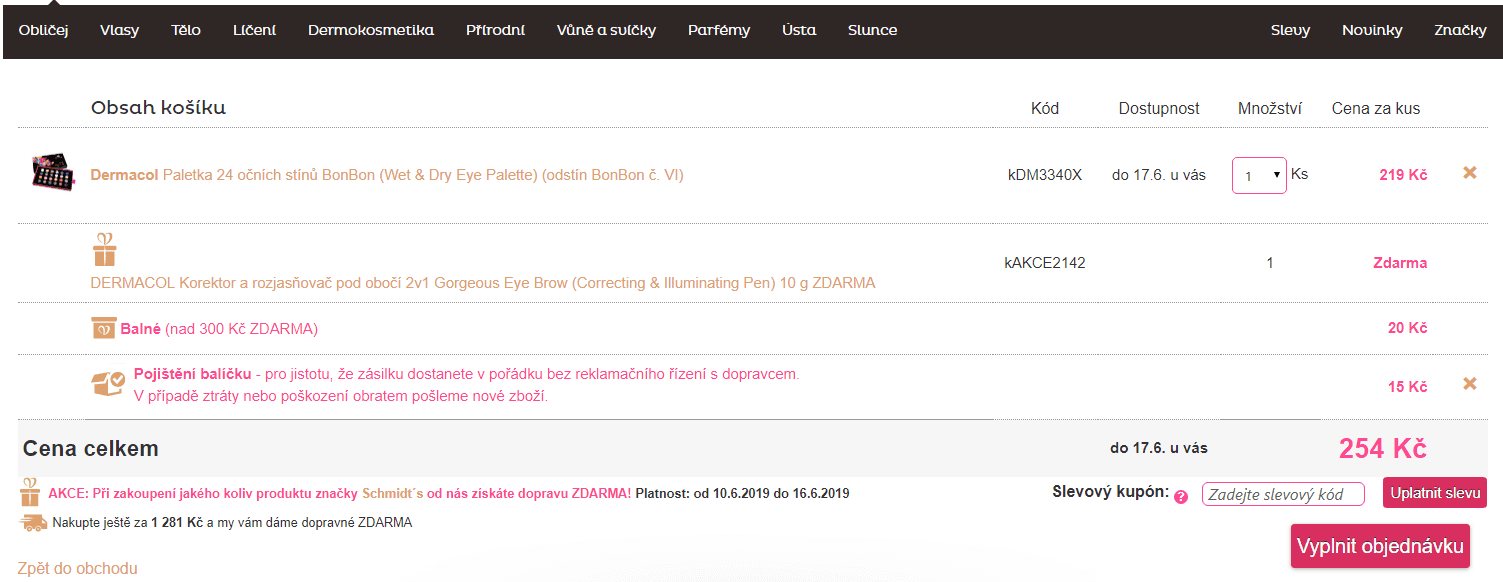This screenshot has width=1503, height=582.
Task: Remove Dermacol palette from cart
Action: point(1469,173)
